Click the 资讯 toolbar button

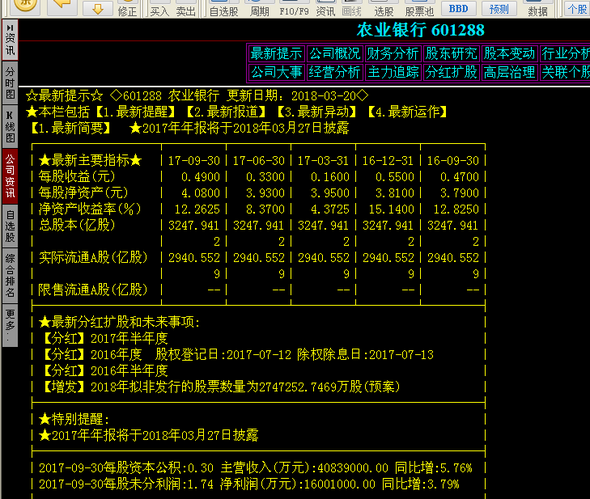pos(325,9)
